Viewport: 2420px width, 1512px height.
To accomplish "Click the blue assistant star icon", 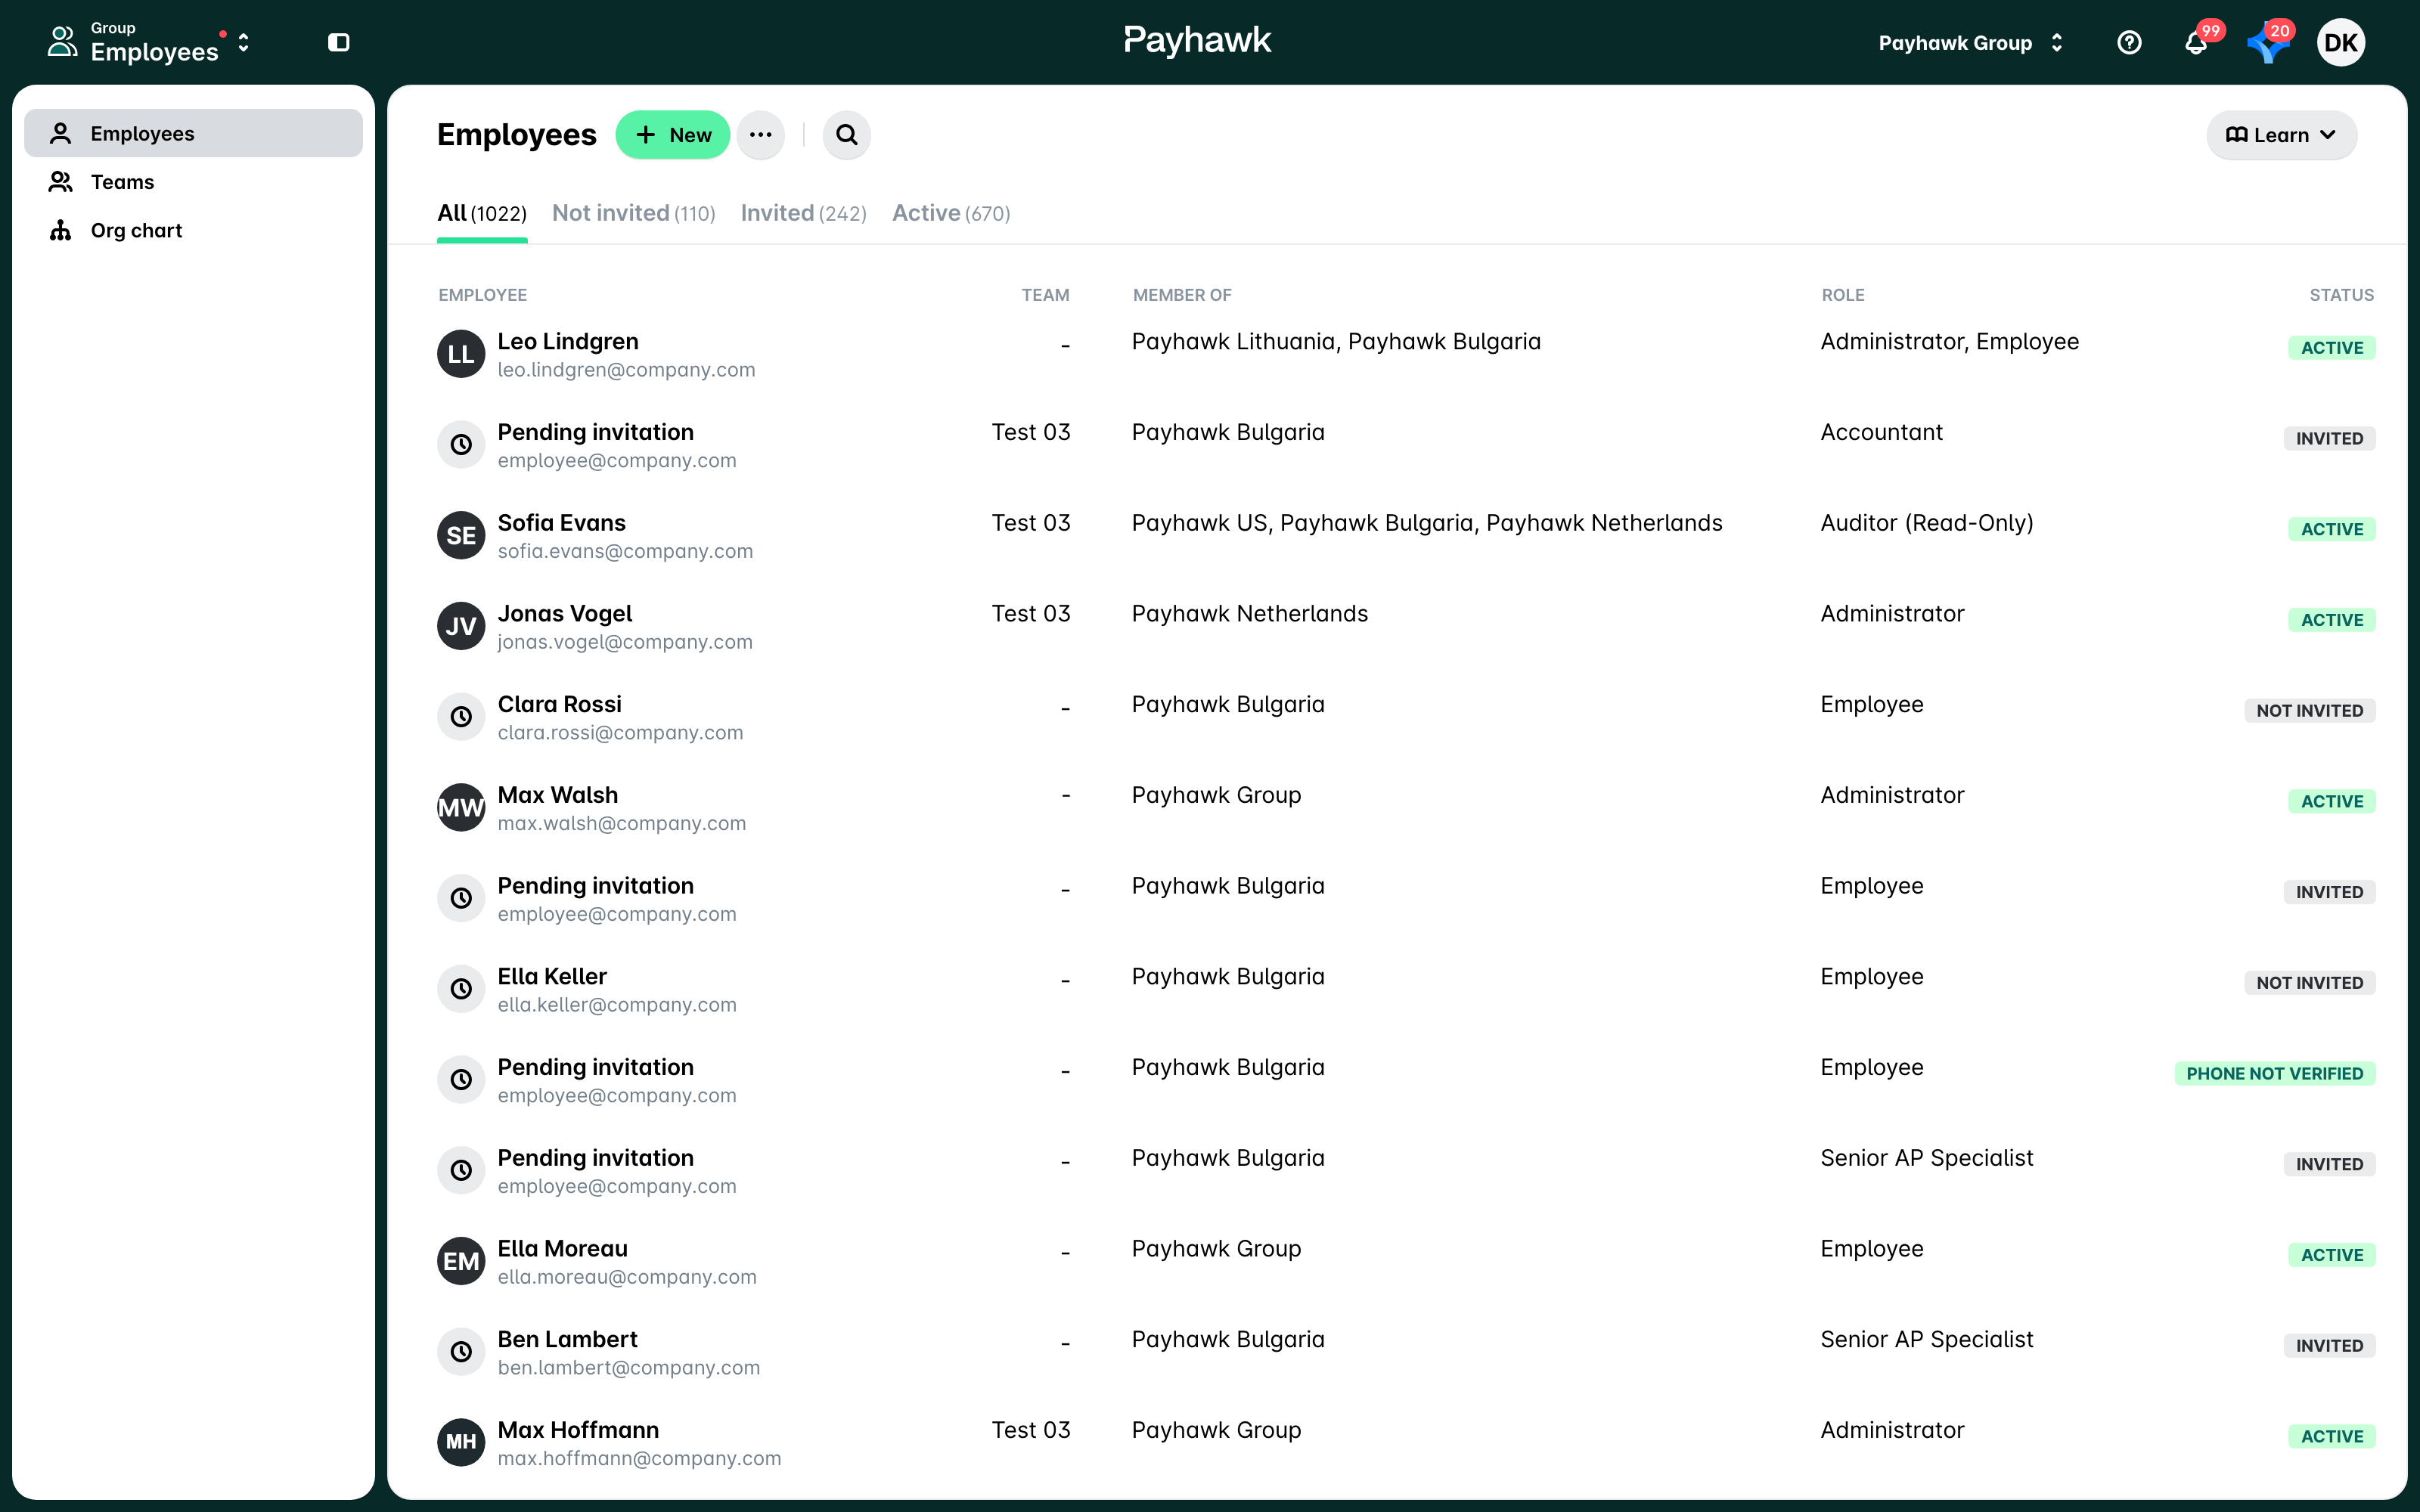I will pyautogui.click(x=2267, y=44).
